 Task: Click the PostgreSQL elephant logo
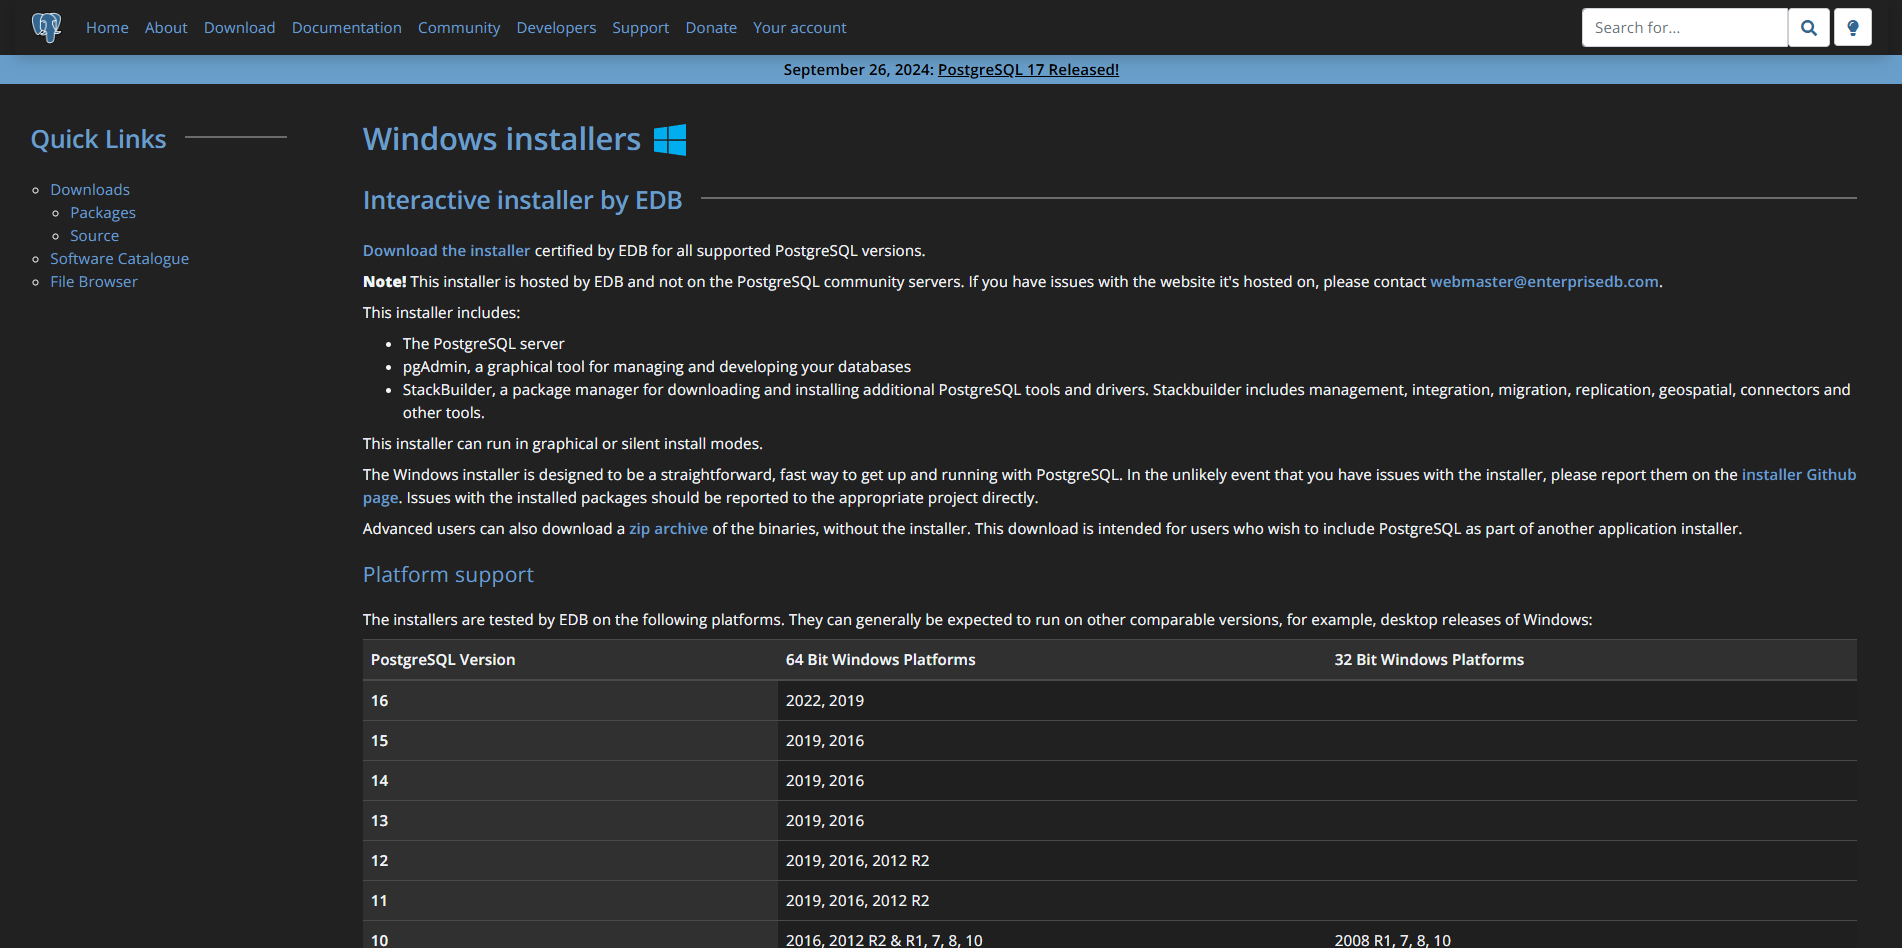click(x=46, y=27)
